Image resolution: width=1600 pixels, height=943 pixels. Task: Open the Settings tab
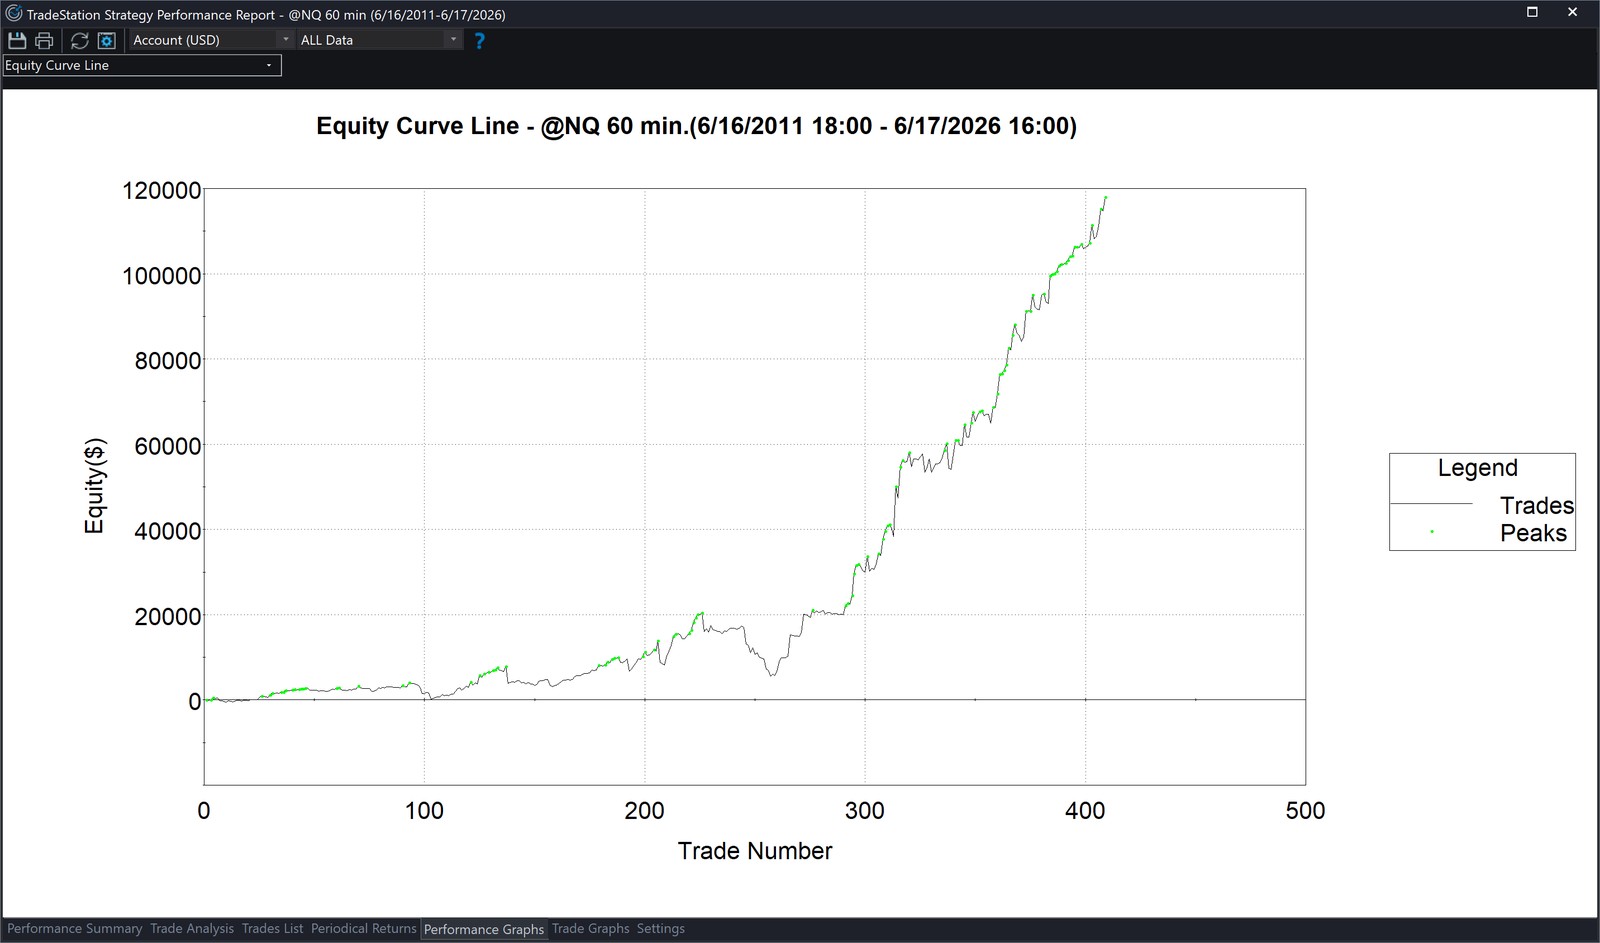661,929
